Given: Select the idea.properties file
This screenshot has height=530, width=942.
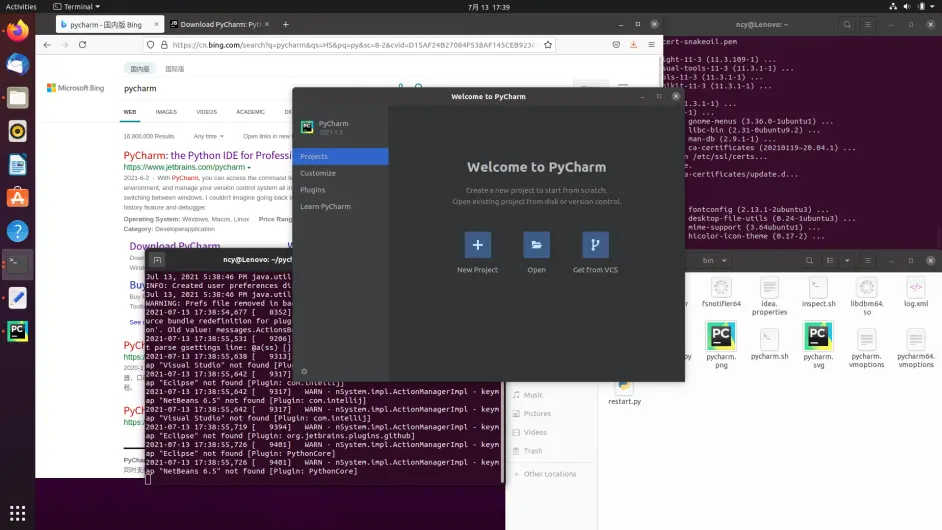Looking at the screenshot, I should pyautogui.click(x=769, y=296).
